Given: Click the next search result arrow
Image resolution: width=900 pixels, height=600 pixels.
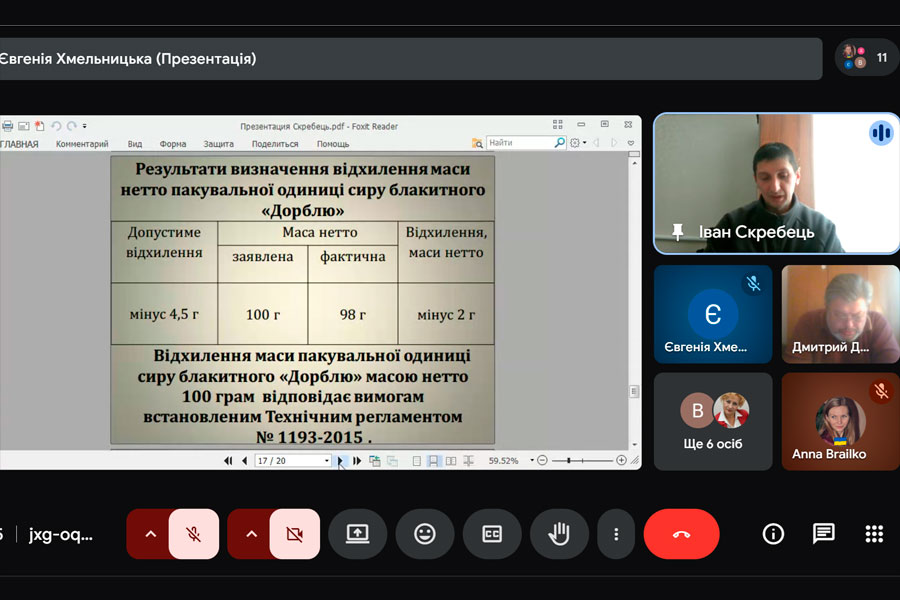Looking at the screenshot, I should [614, 142].
